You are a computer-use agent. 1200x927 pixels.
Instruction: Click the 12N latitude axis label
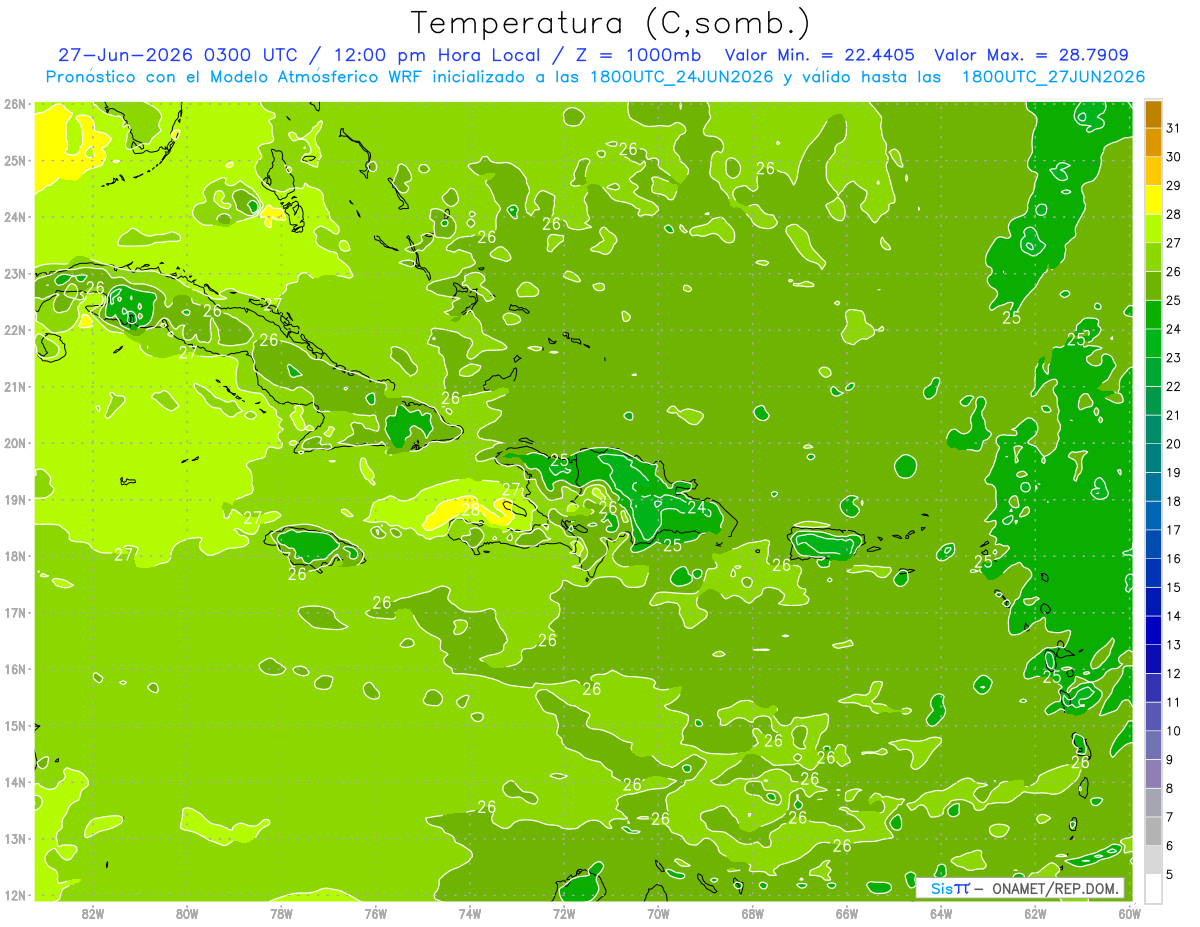(15, 895)
